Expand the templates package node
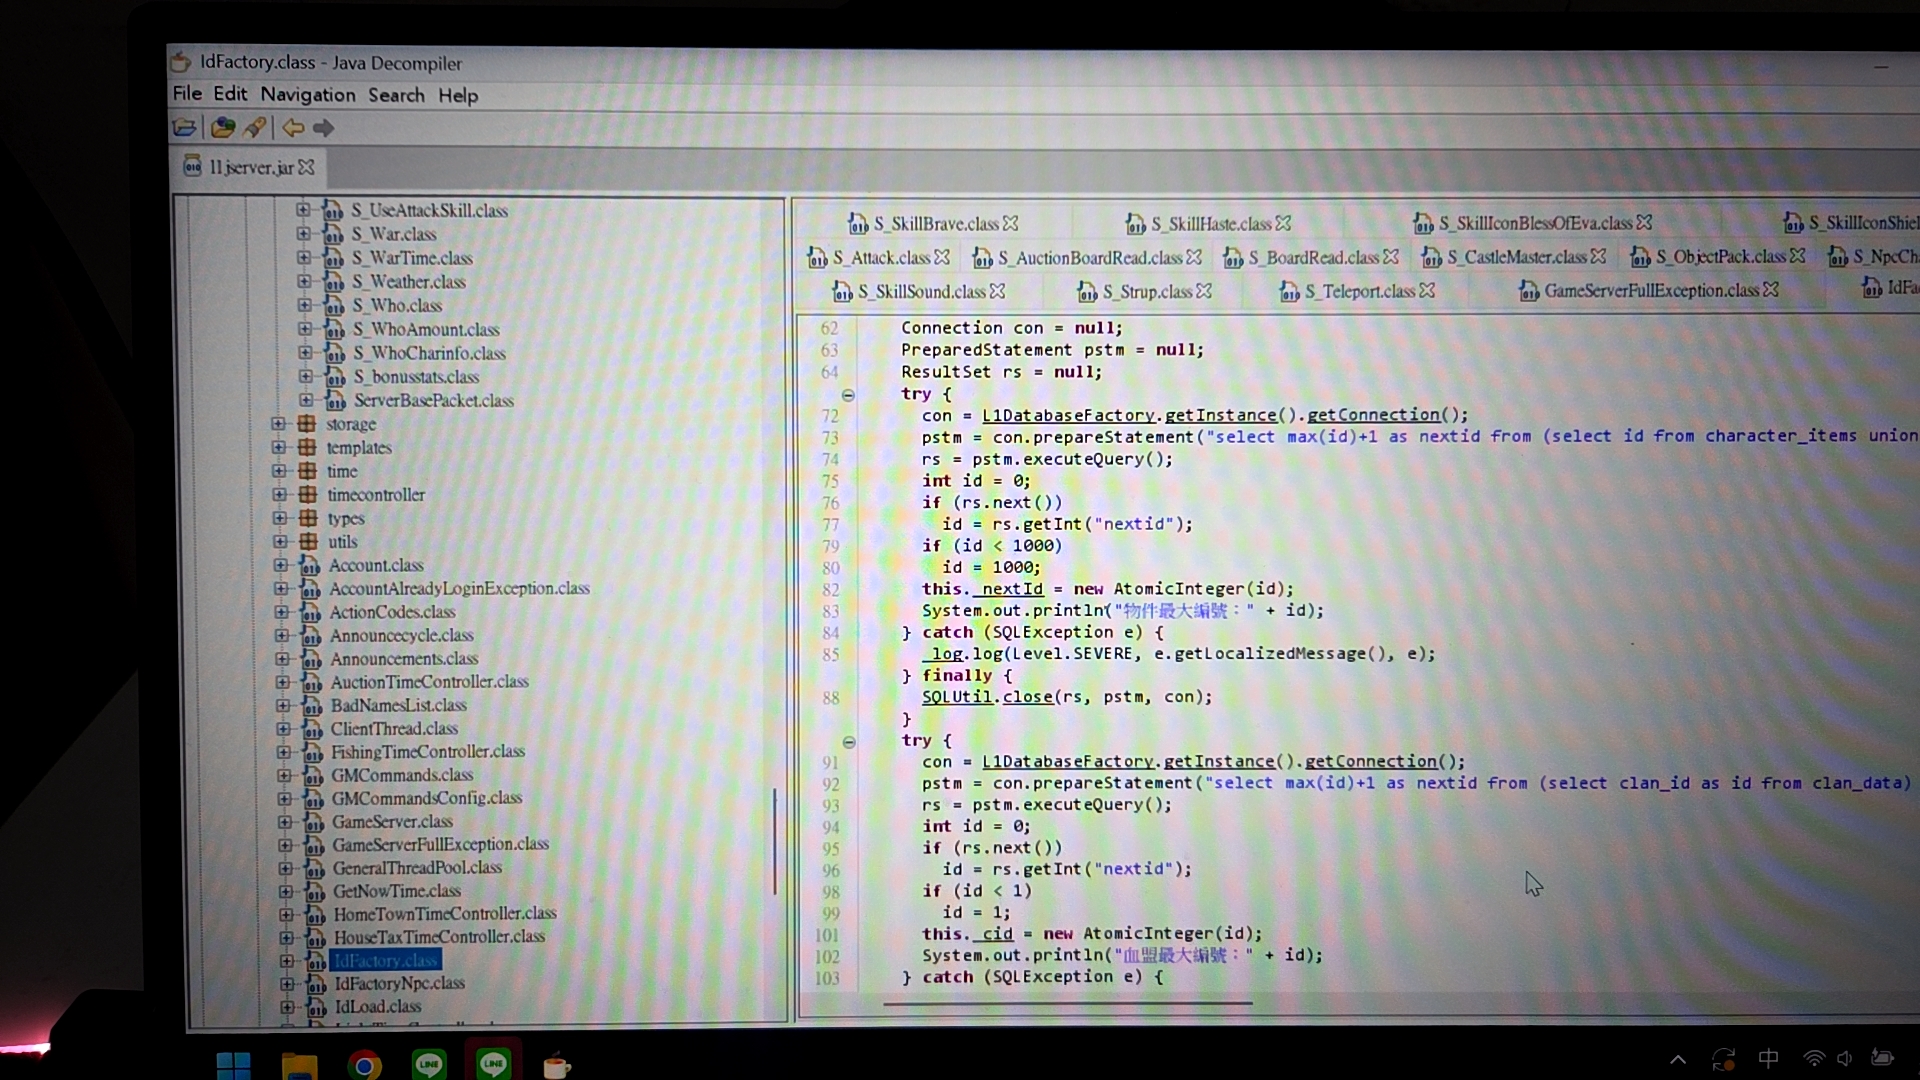 278,447
